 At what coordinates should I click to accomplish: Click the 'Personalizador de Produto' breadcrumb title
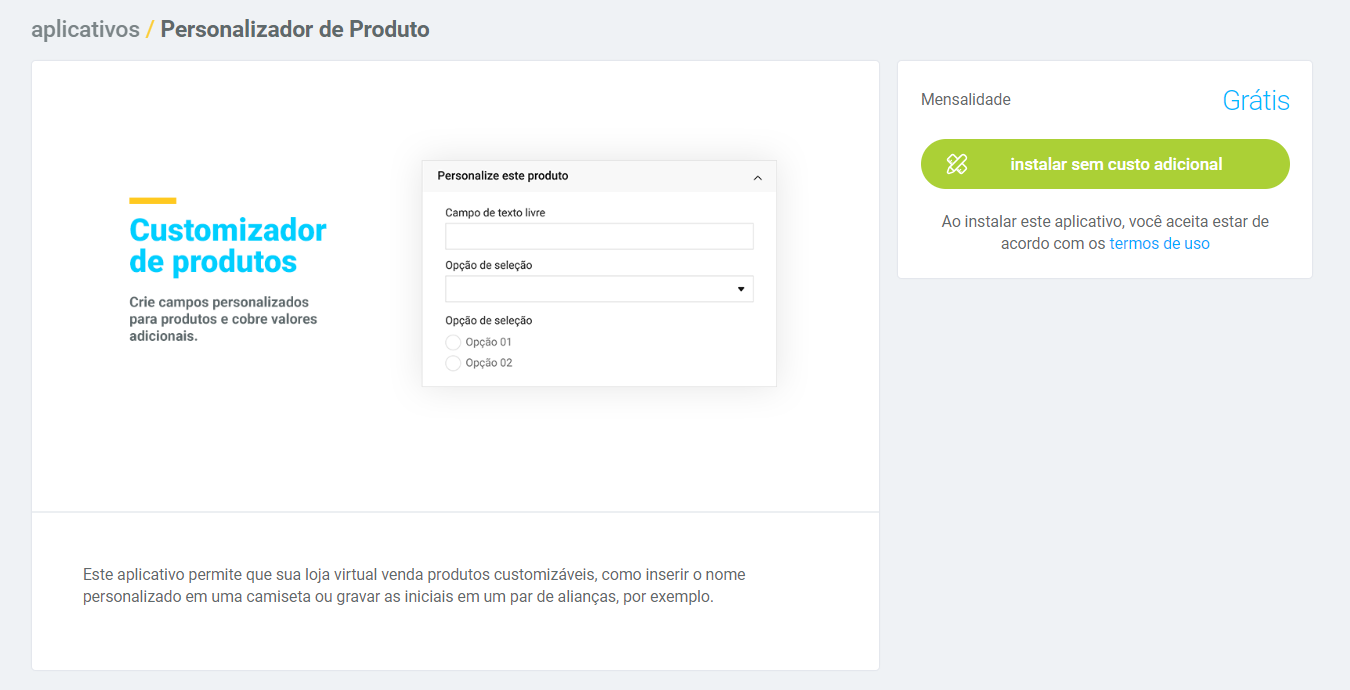coord(295,29)
